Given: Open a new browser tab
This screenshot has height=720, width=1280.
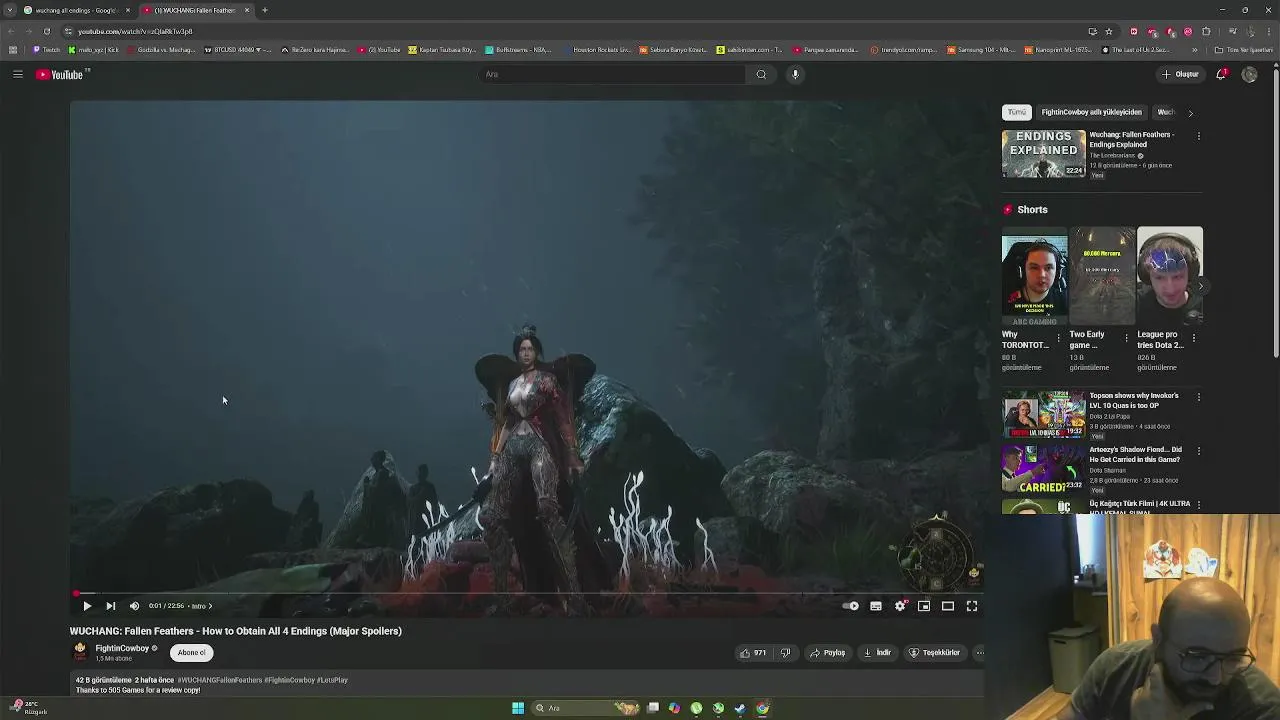Looking at the screenshot, I should 265,10.
